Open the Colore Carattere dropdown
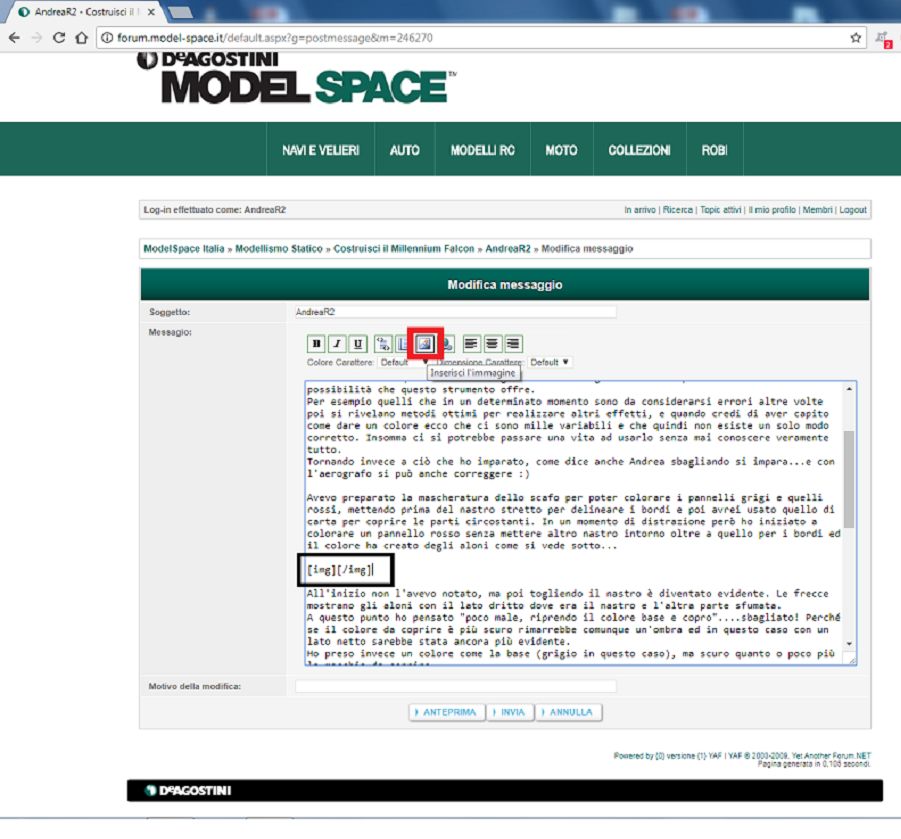The image size is (901, 839). [402, 362]
